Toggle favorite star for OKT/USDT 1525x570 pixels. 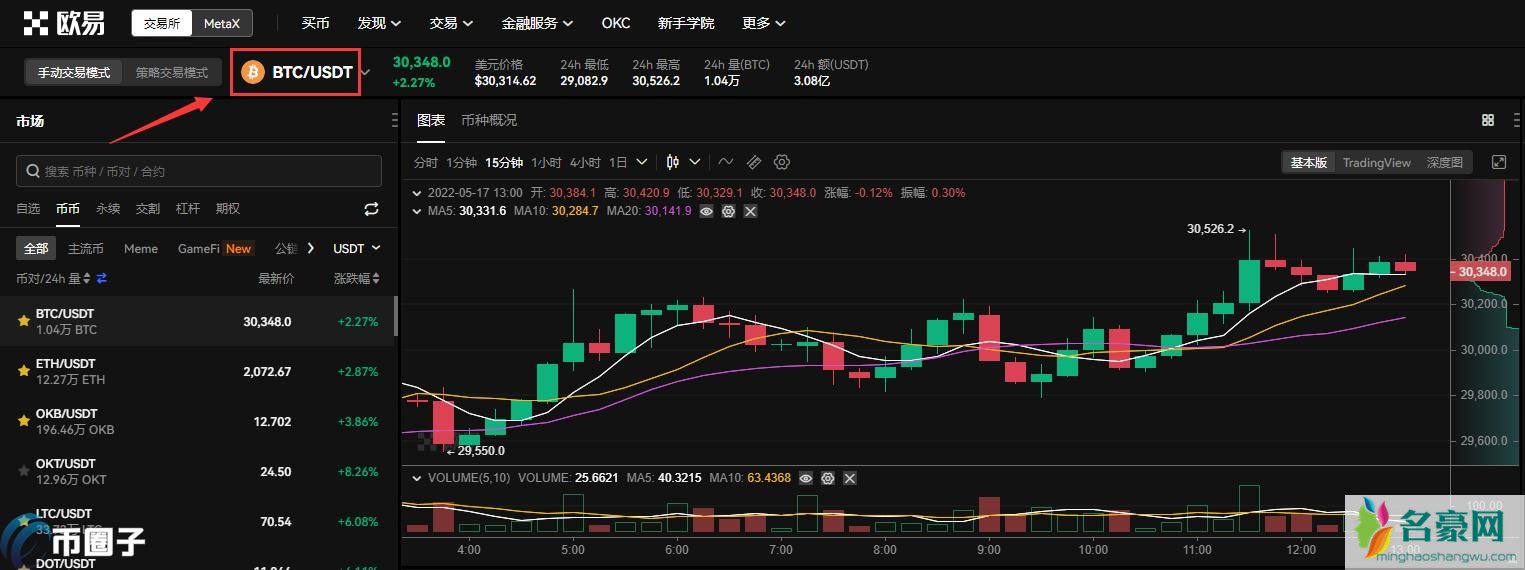[23, 471]
